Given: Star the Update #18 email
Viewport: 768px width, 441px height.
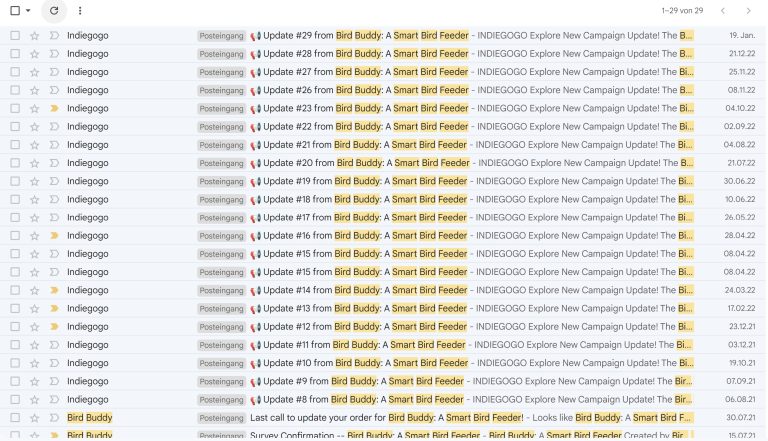Looking at the screenshot, I should 34,199.
